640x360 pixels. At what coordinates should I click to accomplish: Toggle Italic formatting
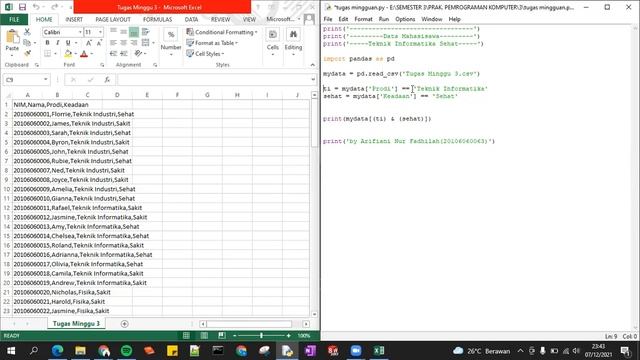[x=58, y=42]
